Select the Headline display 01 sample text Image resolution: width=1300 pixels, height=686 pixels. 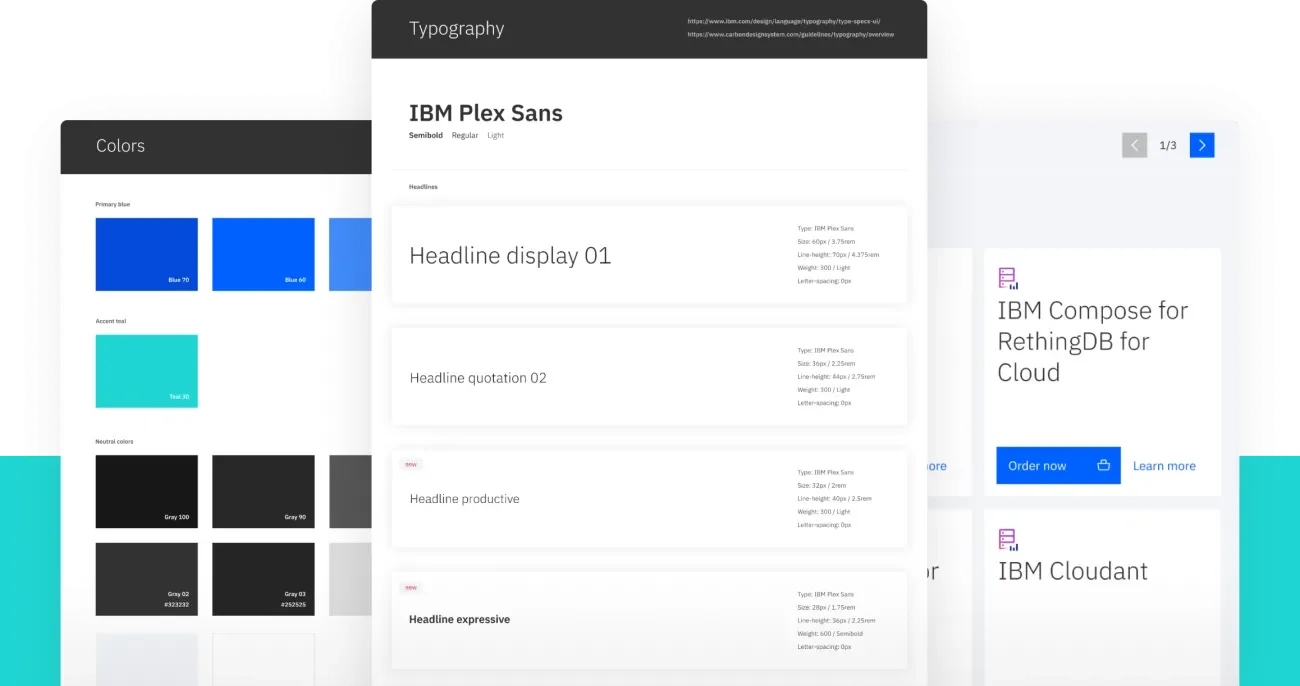point(510,256)
